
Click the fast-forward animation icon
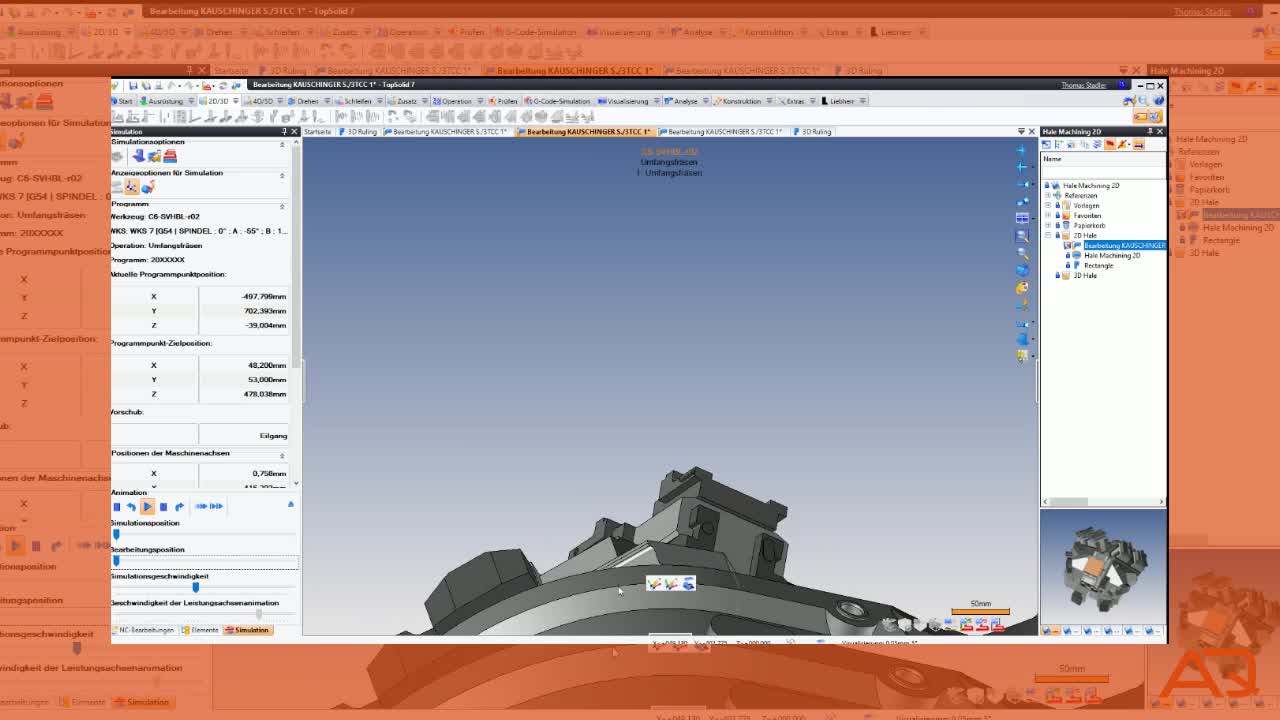point(201,507)
